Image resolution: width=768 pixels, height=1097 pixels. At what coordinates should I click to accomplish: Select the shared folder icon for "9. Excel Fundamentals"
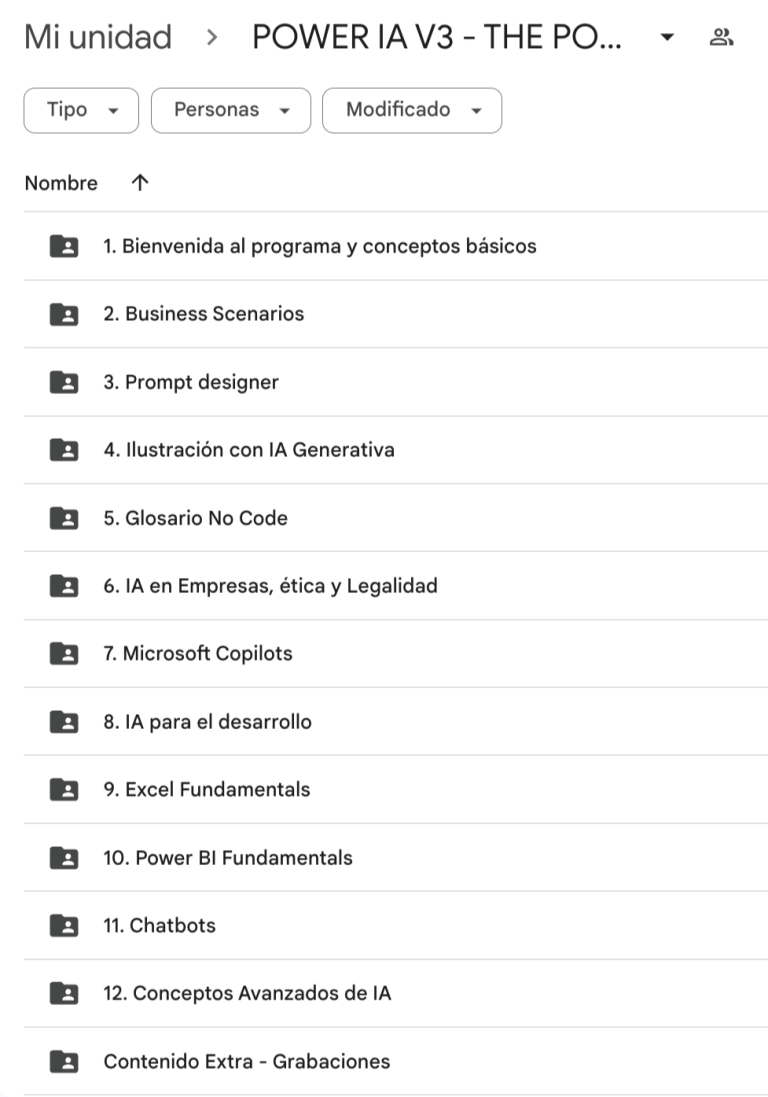pos(64,790)
